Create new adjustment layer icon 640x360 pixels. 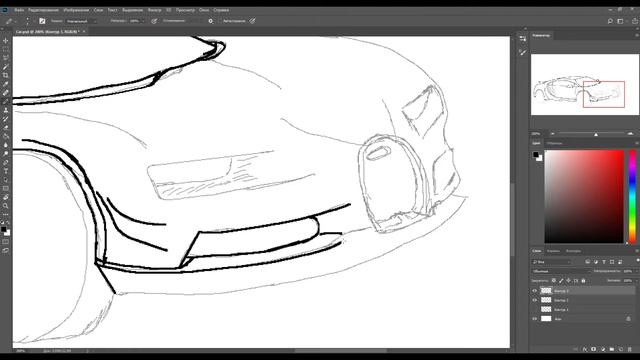click(x=602, y=349)
